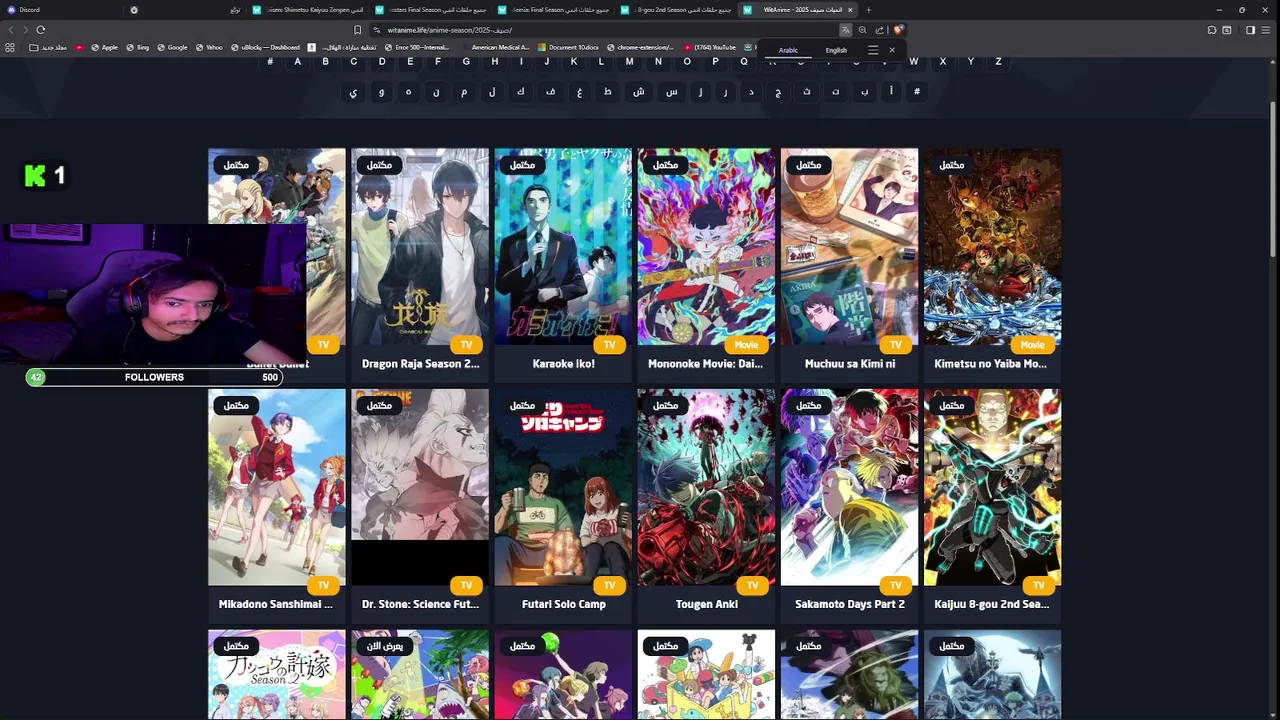Open the Futari Solo Camp poster

(563, 487)
